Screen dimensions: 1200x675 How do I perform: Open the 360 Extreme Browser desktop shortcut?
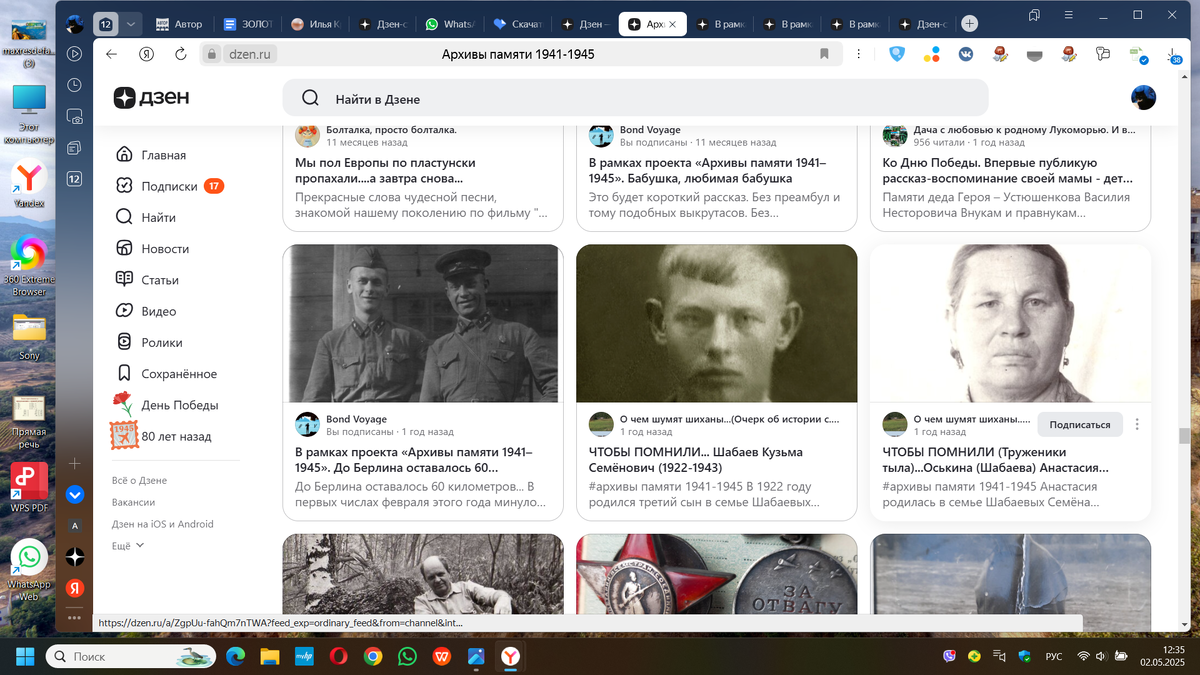click(x=29, y=266)
